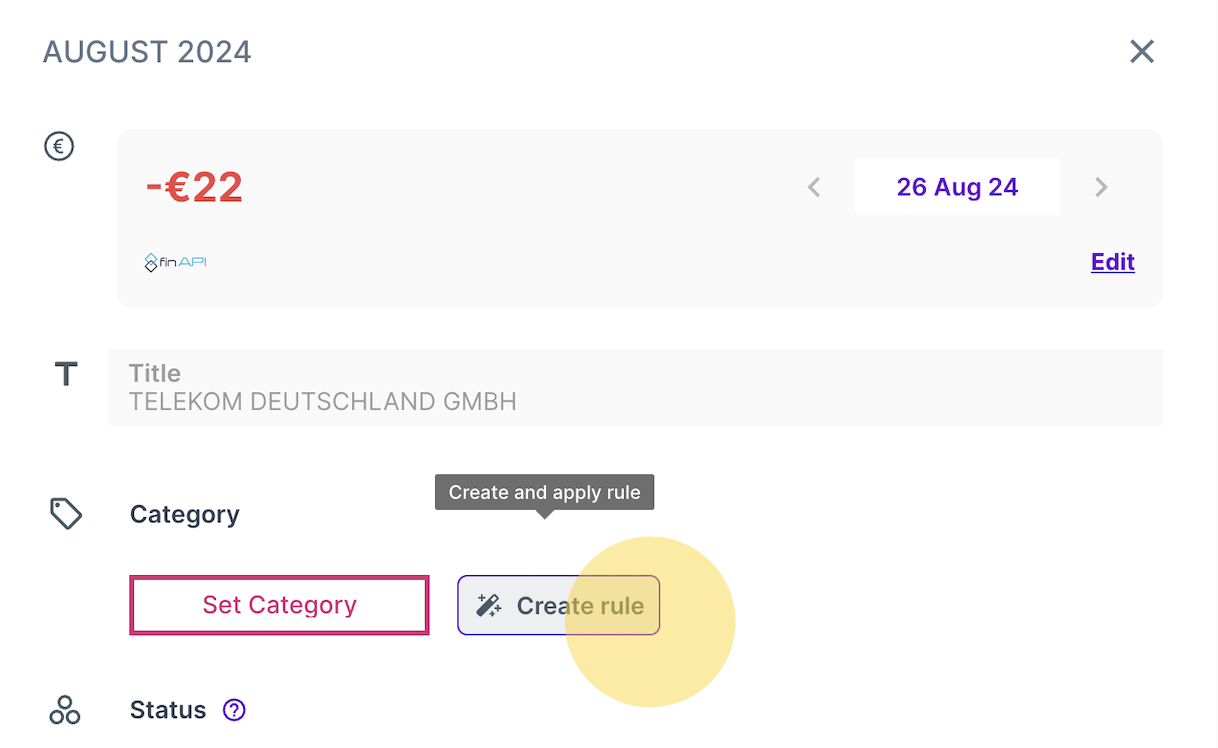Click the Create and apply rule tooltip
This screenshot has height=748, width=1218.
(544, 492)
